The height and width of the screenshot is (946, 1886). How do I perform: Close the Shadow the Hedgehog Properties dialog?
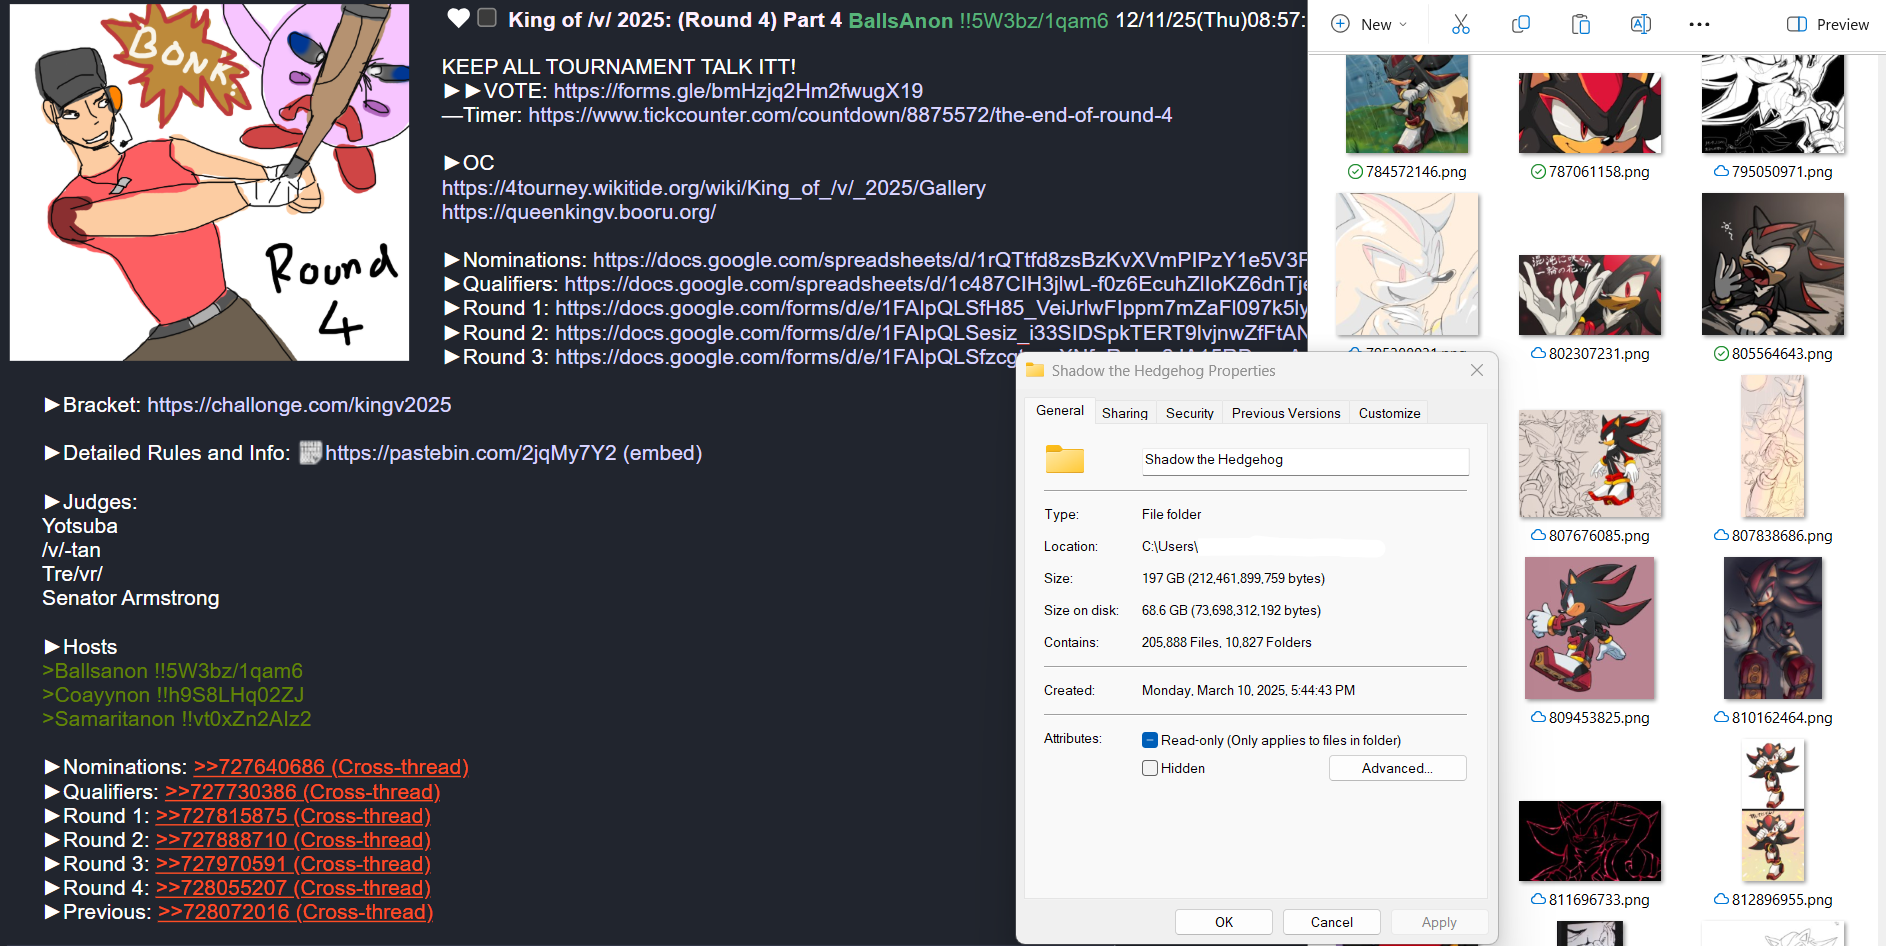[x=1477, y=370]
